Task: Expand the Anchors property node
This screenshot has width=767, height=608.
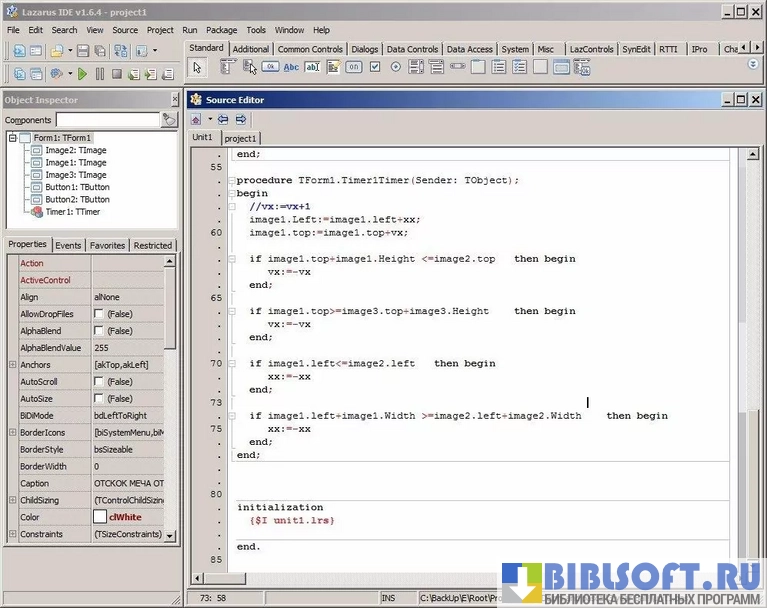Action: coord(12,365)
